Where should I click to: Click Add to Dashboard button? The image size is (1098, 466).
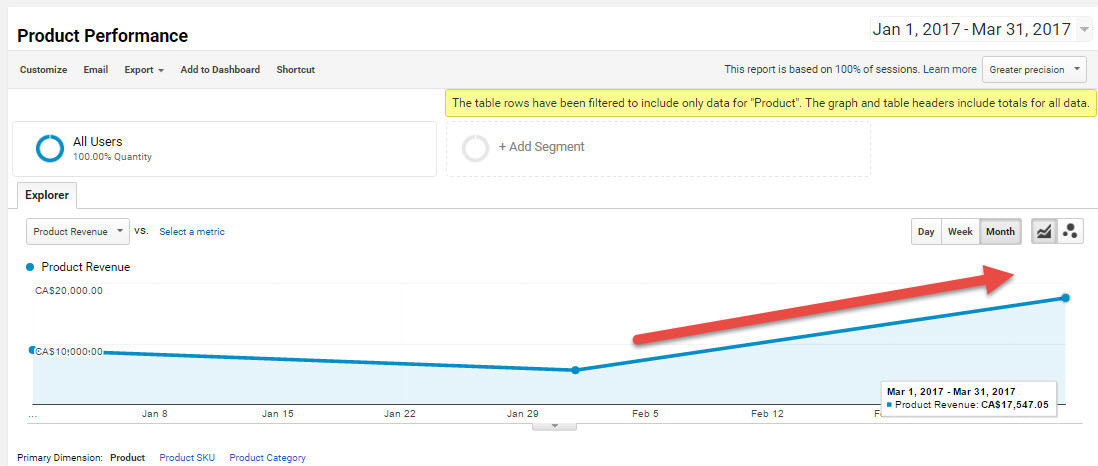220,70
